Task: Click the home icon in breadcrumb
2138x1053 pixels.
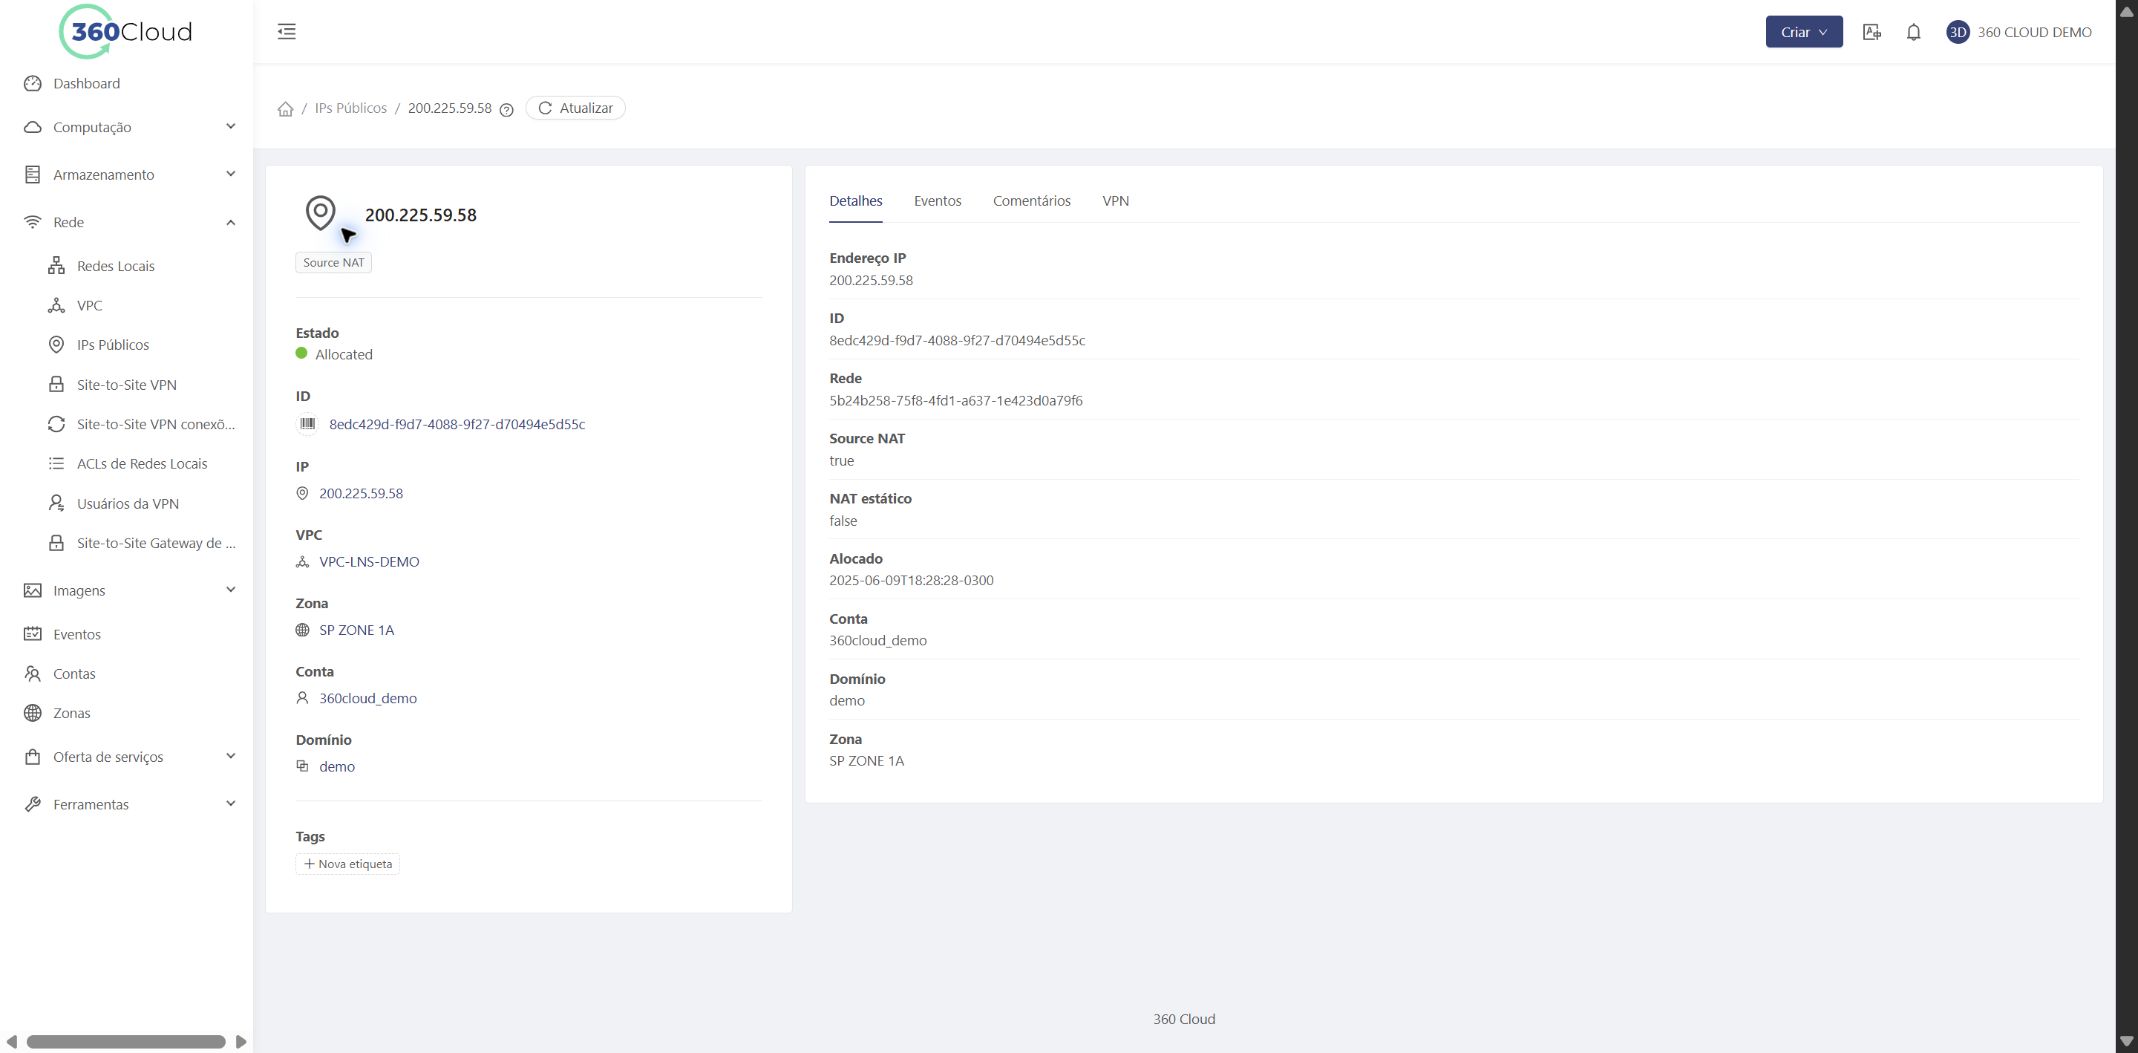Action: [x=285, y=108]
